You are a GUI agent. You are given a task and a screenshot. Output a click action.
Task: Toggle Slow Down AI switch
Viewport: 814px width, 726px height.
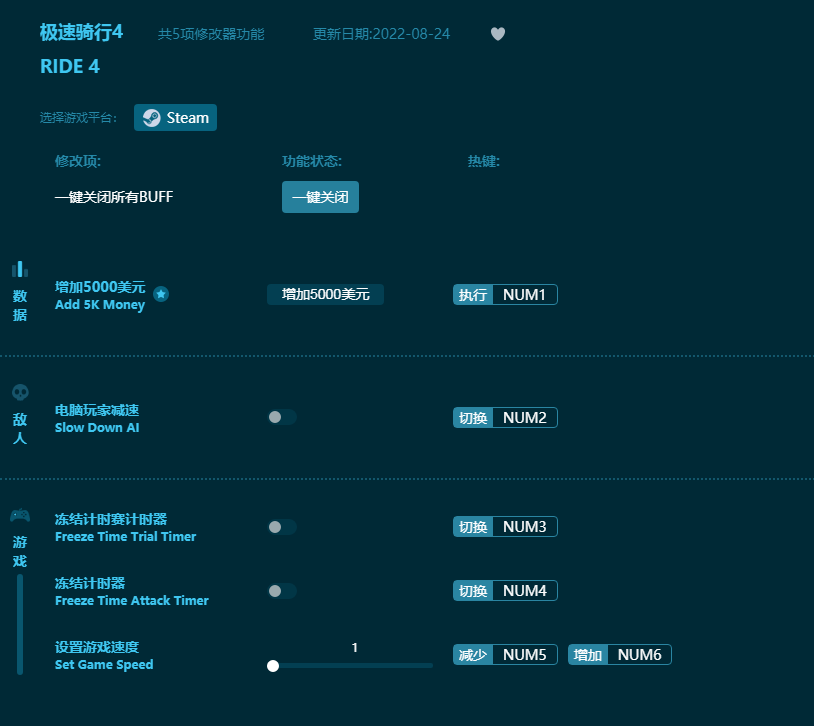point(282,417)
